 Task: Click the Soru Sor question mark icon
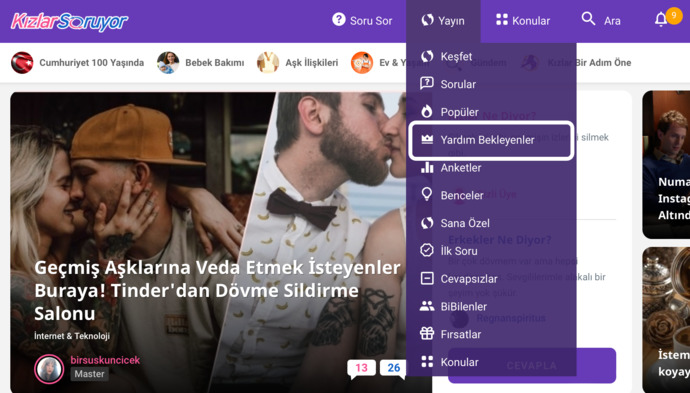(x=338, y=19)
